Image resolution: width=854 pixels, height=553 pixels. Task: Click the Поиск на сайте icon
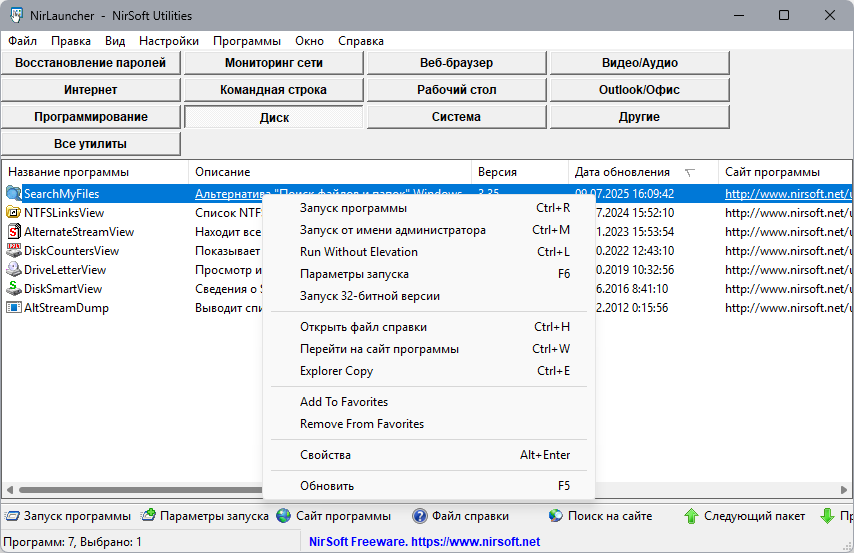coord(556,515)
